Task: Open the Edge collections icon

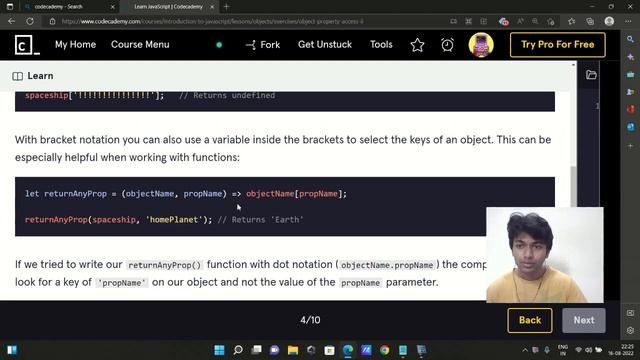Action: click(x=590, y=21)
